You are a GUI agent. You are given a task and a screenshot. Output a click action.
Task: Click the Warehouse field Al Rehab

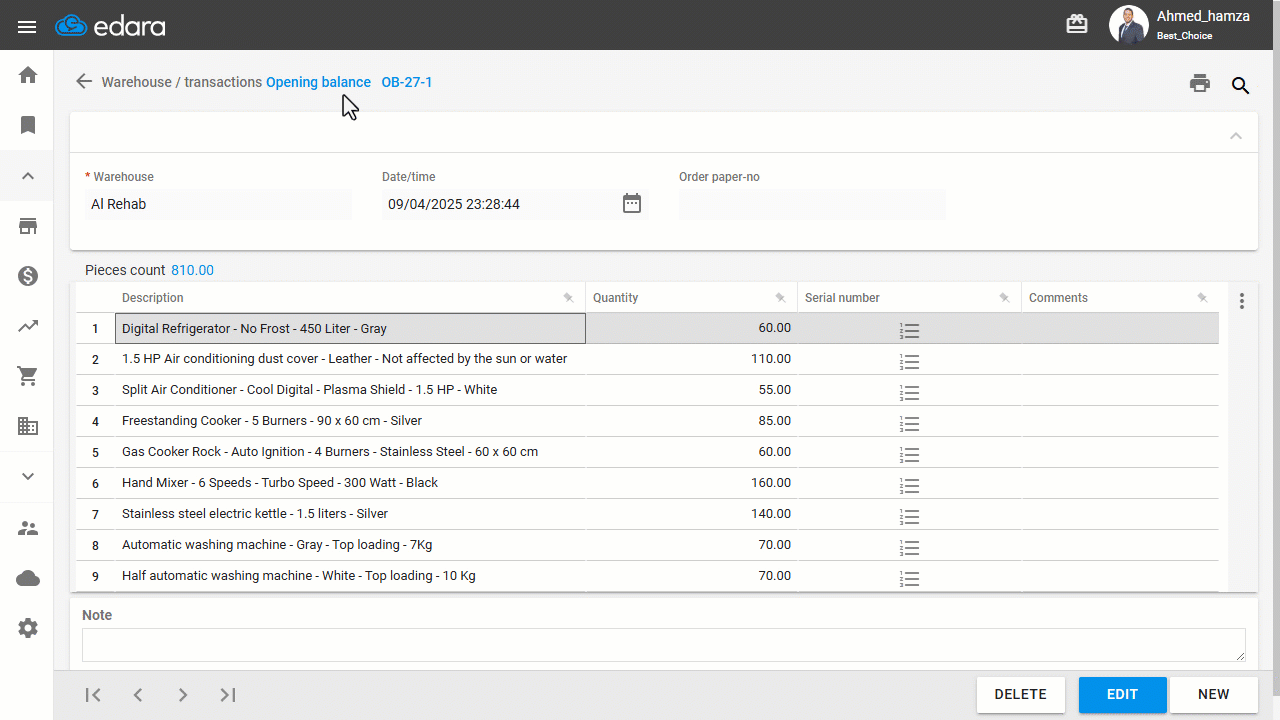pyautogui.click(x=218, y=204)
